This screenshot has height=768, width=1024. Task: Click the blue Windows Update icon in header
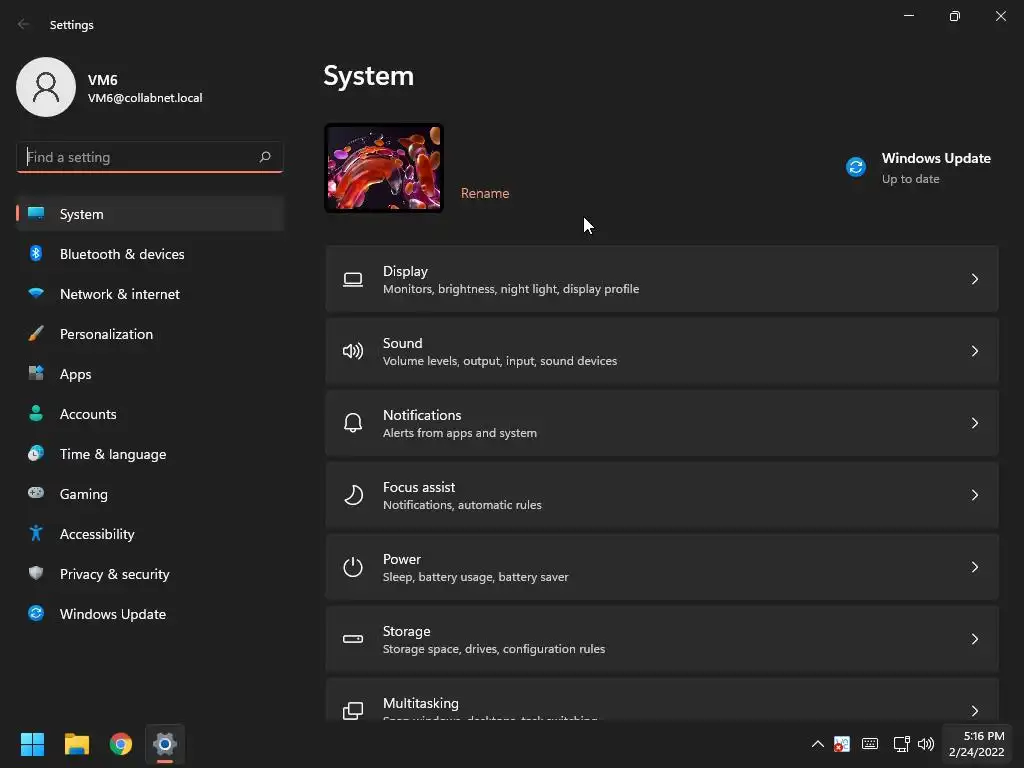coord(856,167)
